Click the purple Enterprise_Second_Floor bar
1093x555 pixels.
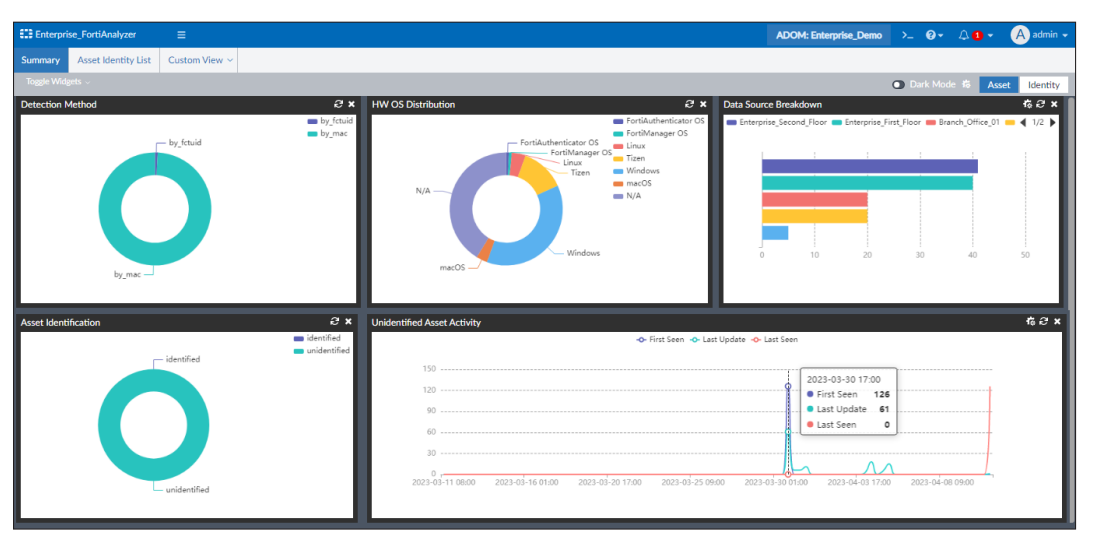(x=869, y=166)
